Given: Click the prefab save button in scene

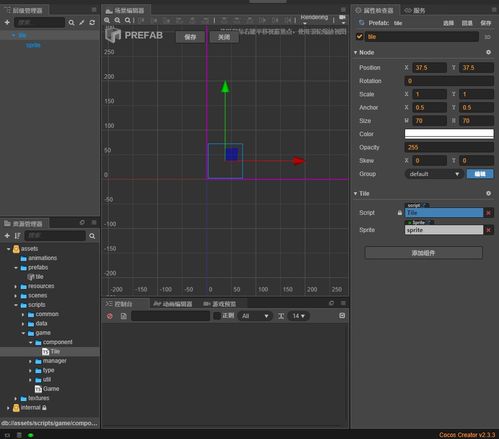Looking at the screenshot, I should (190, 37).
